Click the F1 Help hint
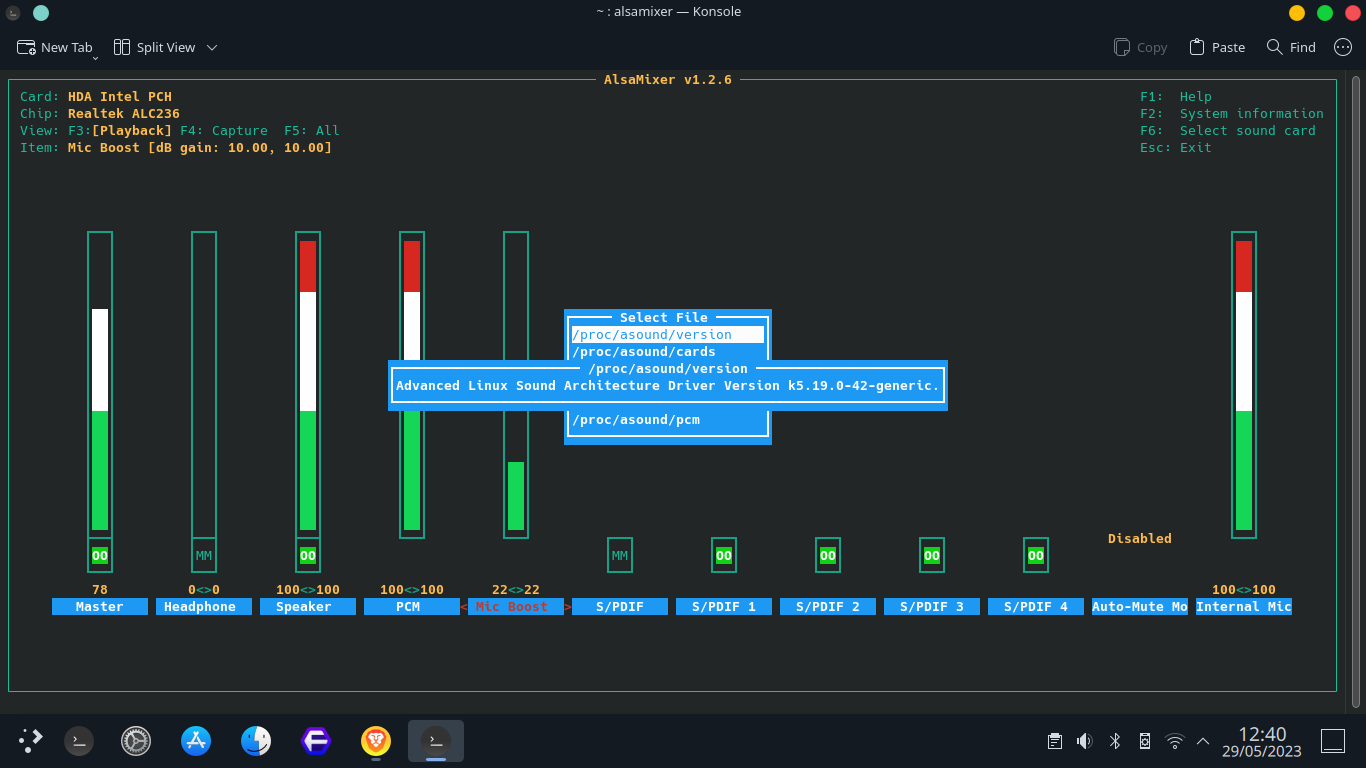The height and width of the screenshot is (768, 1366). coord(1176,97)
